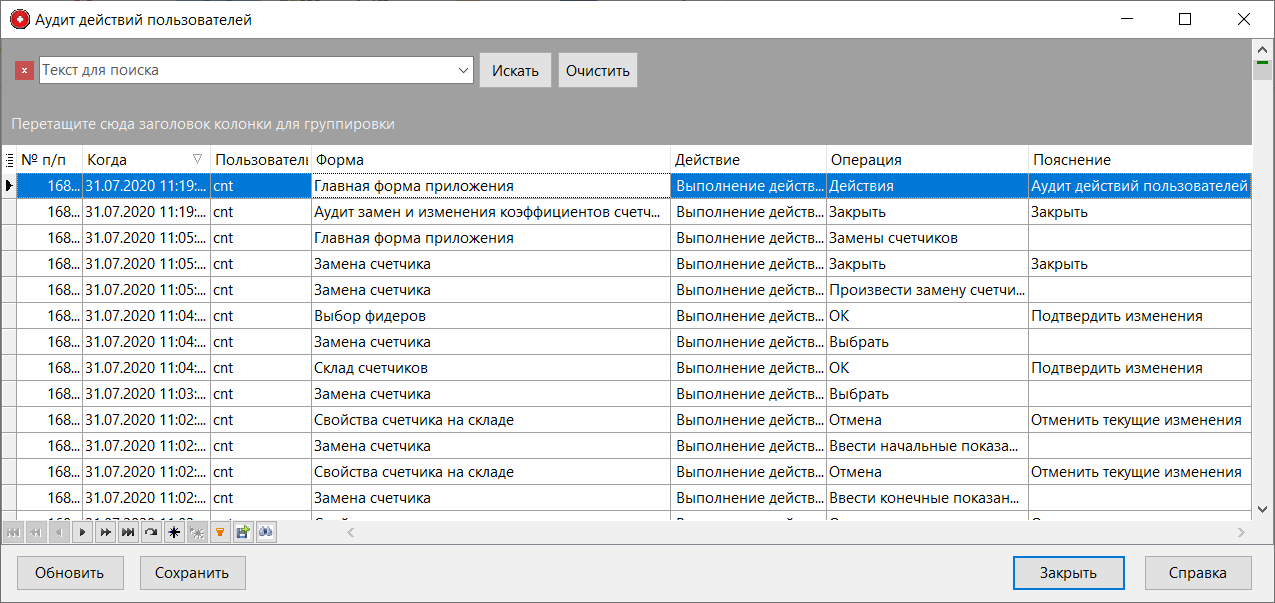The width and height of the screenshot is (1275, 603).
Task: Clear the search with Очистить
Action: pyautogui.click(x=597, y=70)
